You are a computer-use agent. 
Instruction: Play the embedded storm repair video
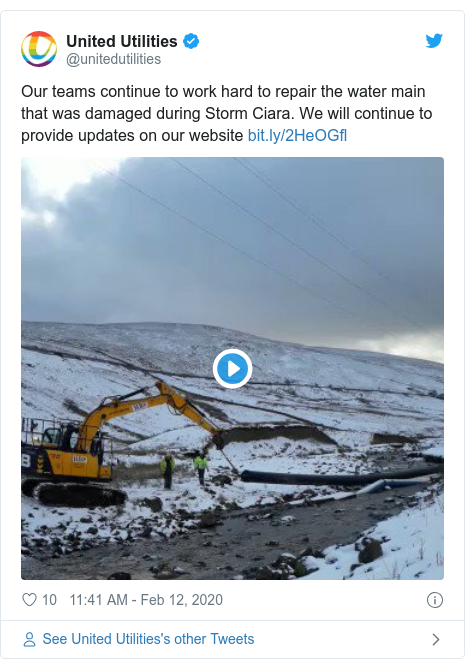pyautogui.click(x=232, y=369)
